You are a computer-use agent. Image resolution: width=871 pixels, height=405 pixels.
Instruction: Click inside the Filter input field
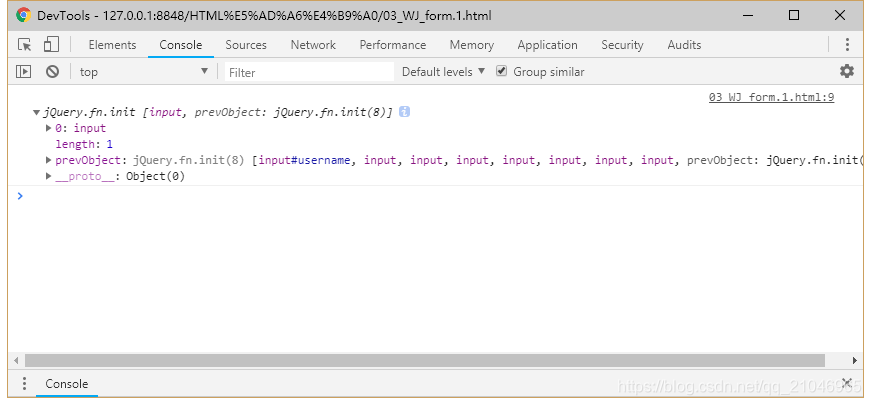[x=309, y=72]
